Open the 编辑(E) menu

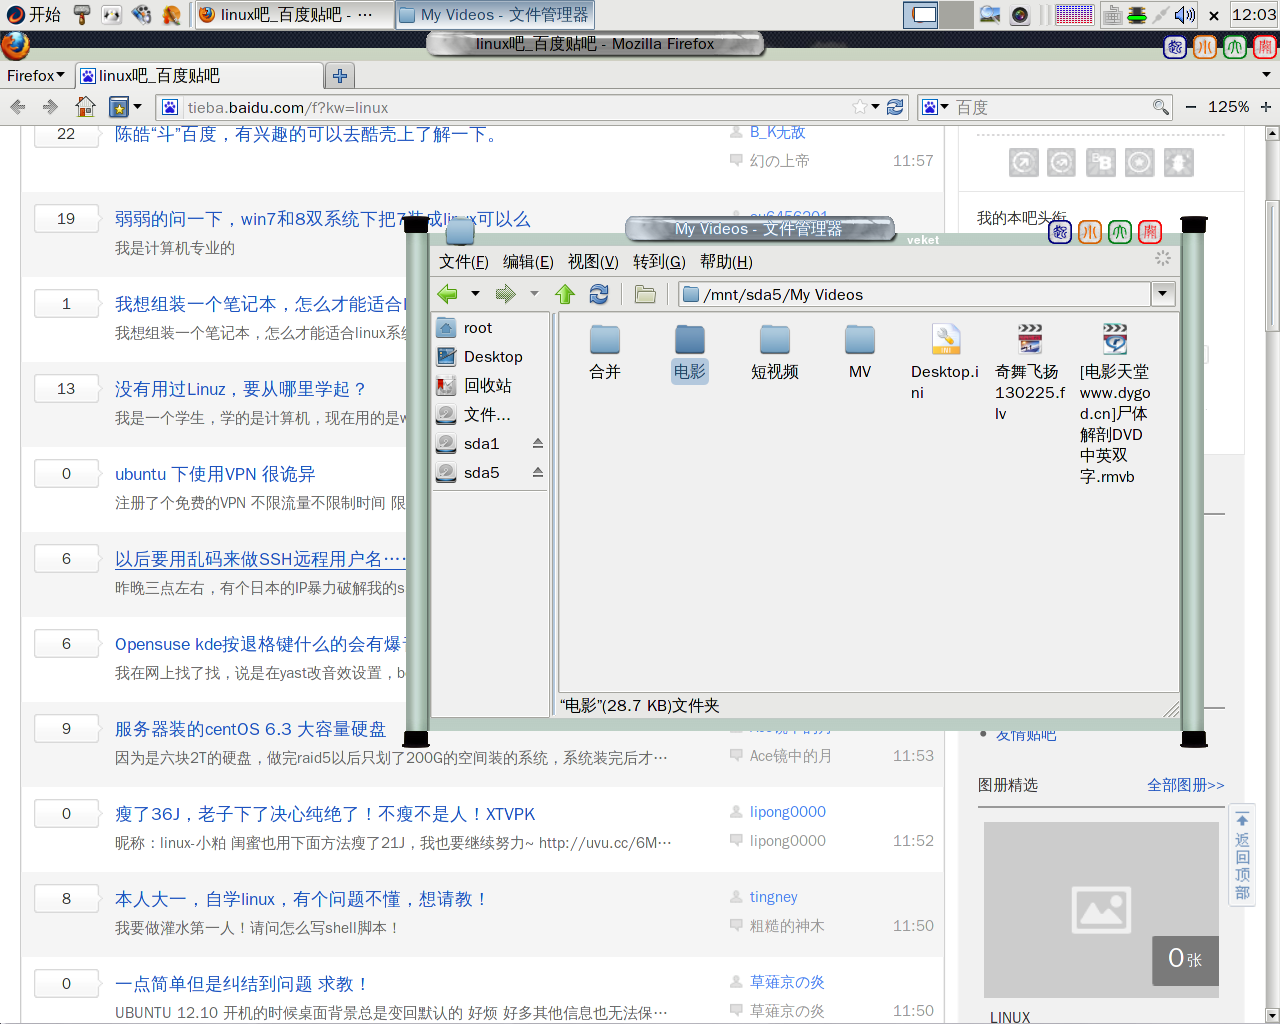click(528, 262)
